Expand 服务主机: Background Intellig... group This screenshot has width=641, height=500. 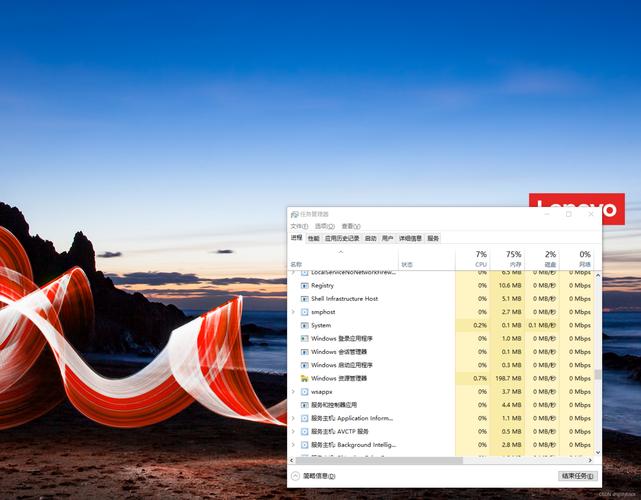click(x=293, y=445)
